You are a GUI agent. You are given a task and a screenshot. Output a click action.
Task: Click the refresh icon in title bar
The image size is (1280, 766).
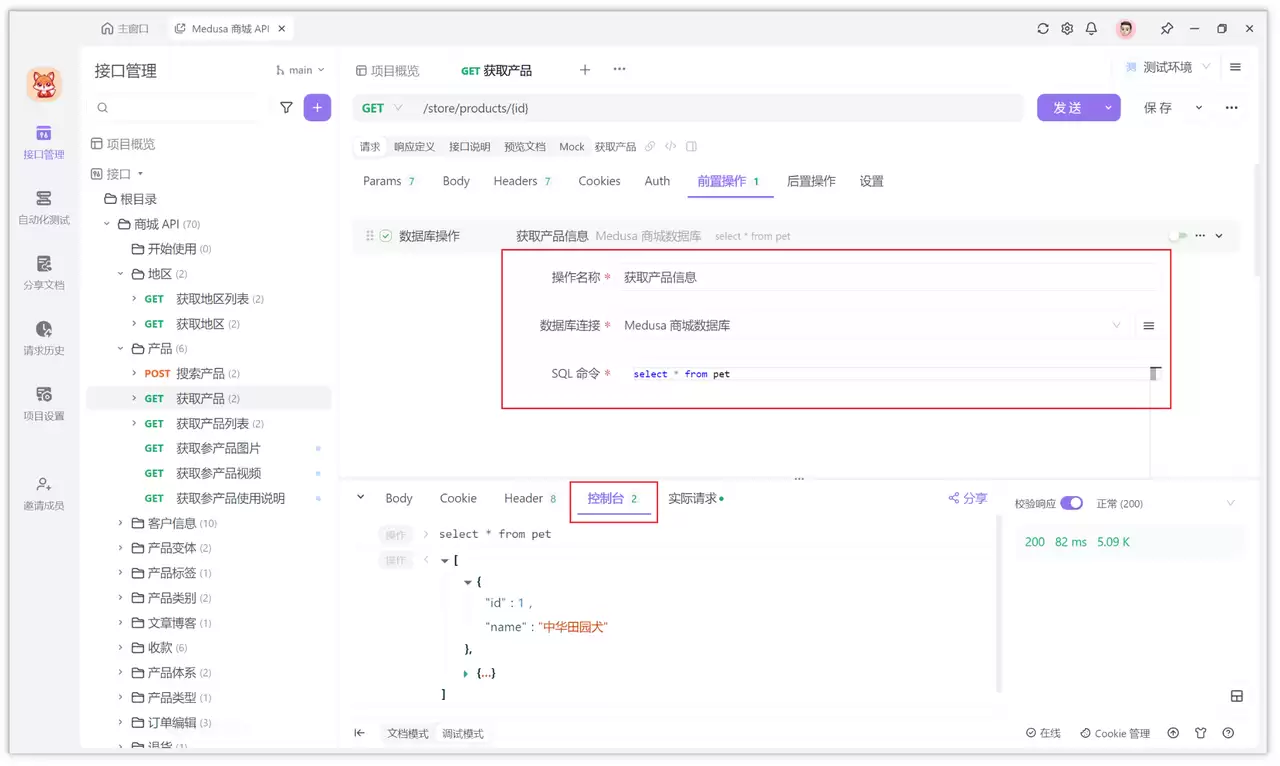[1043, 29]
